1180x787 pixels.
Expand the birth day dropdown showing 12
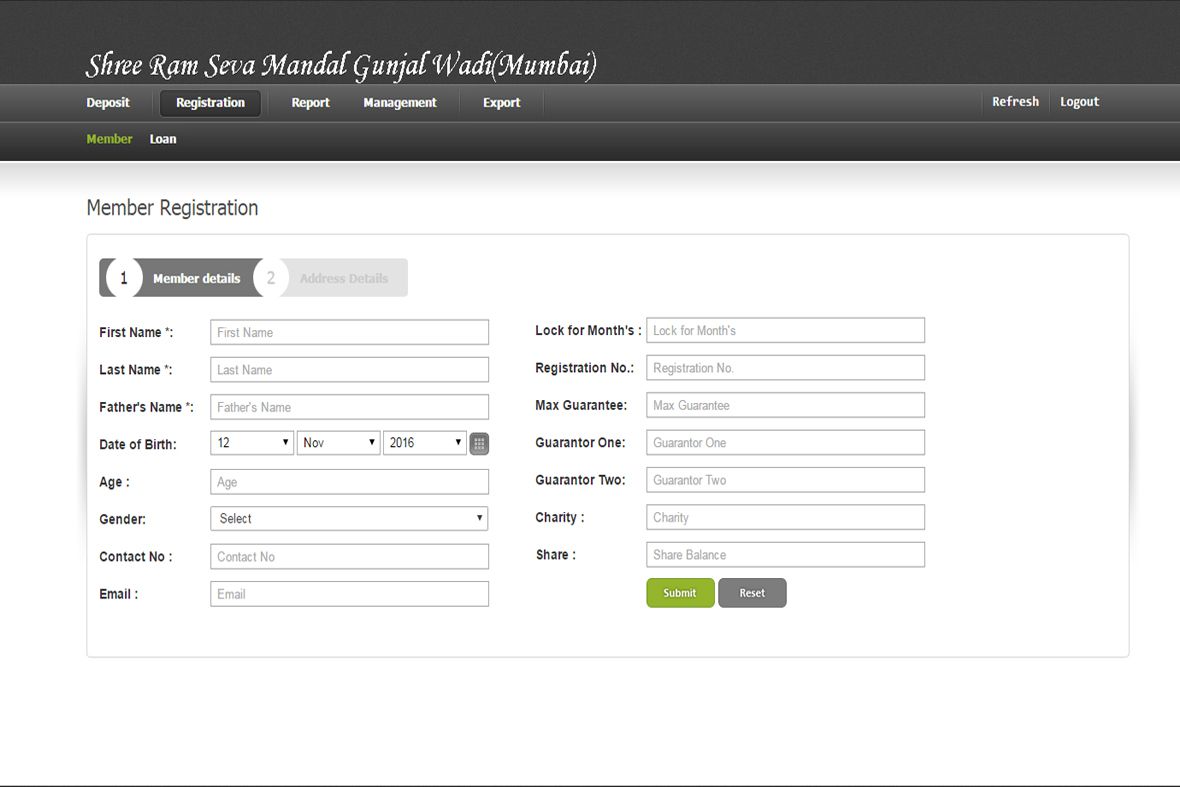(252, 443)
